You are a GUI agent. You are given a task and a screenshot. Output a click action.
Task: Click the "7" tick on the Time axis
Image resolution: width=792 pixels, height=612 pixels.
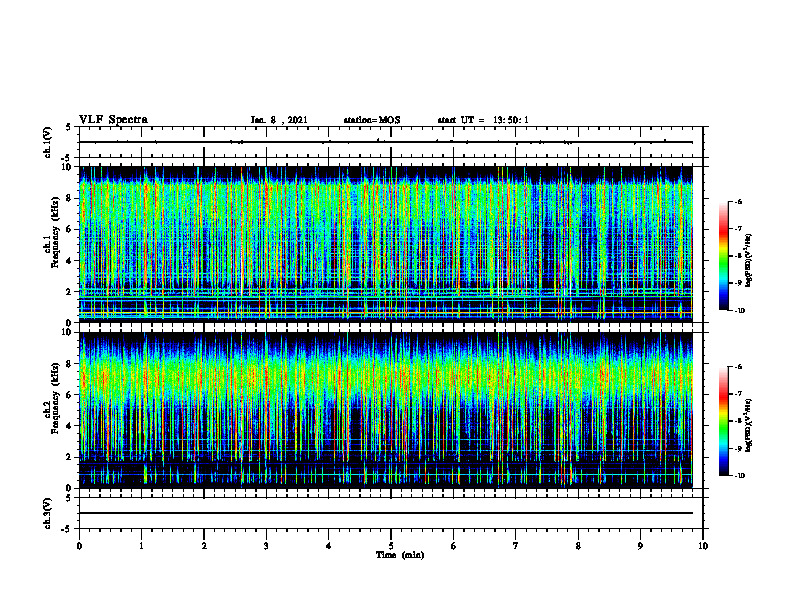coord(516,546)
